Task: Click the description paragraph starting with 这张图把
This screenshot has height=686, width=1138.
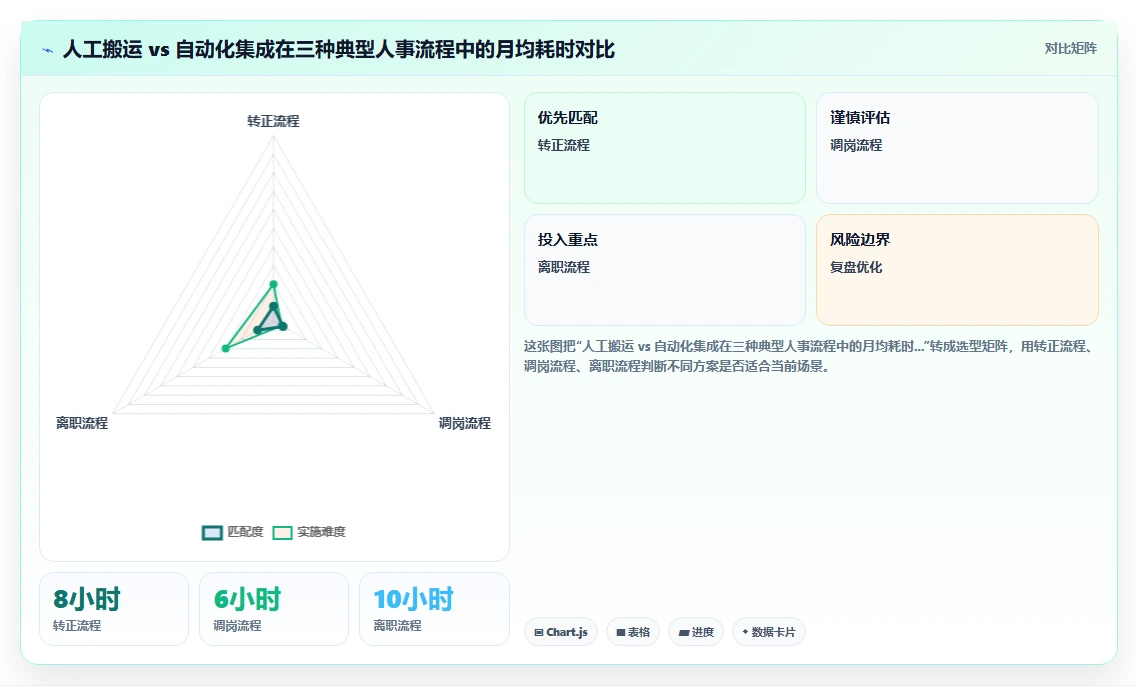Action: [x=810, y=356]
